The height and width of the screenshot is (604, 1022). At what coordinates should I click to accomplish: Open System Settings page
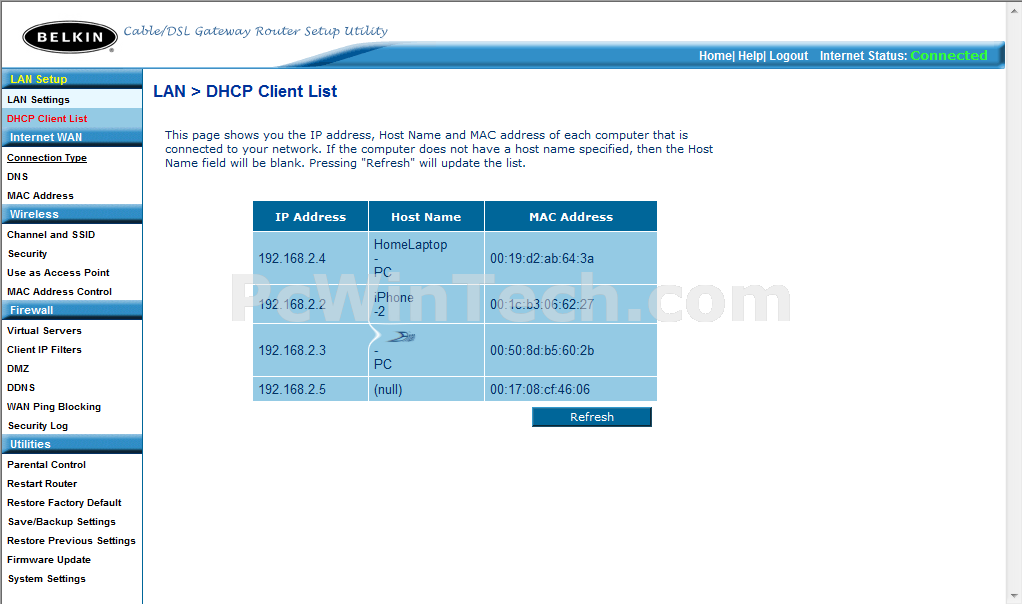click(46, 579)
